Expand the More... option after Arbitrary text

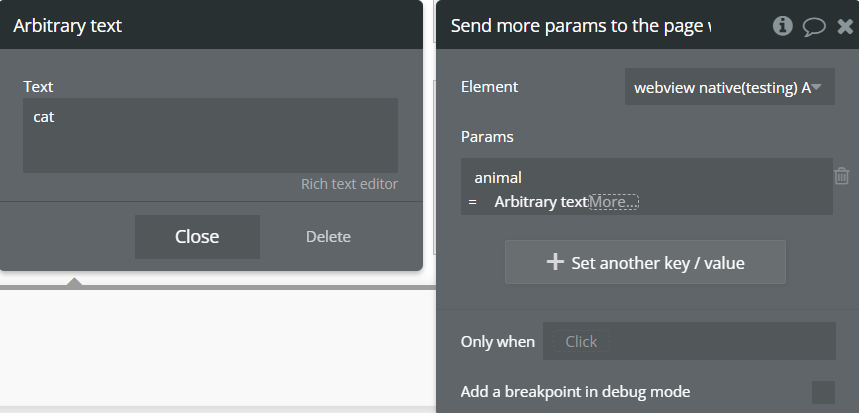614,202
